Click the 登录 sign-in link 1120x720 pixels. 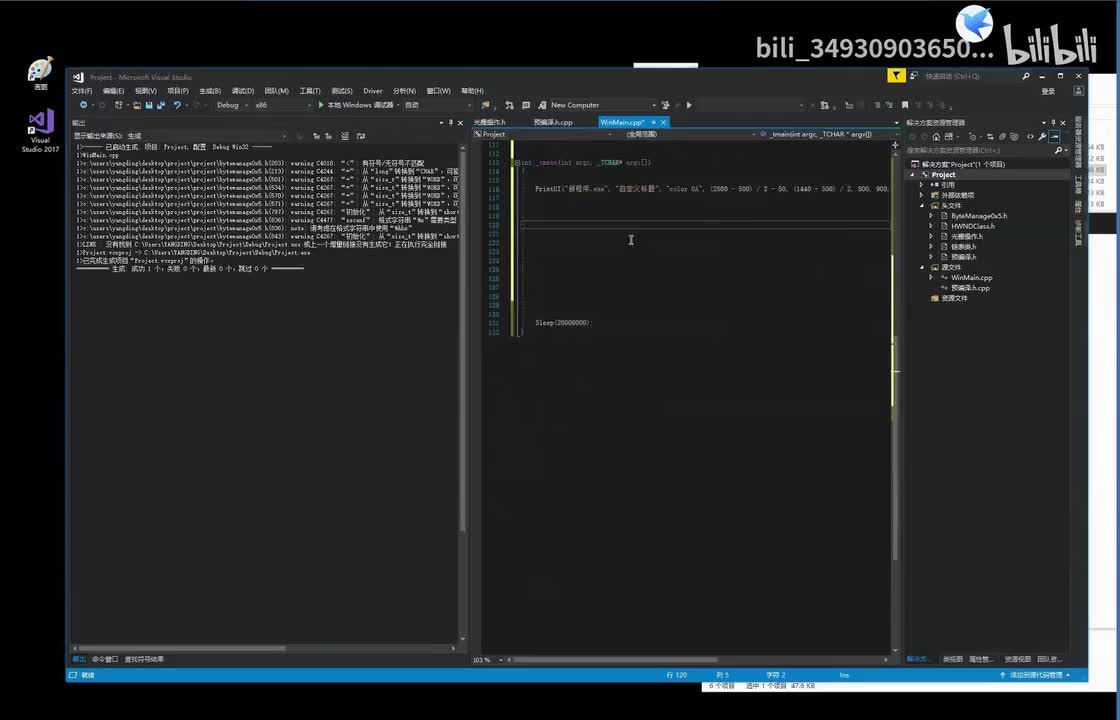click(1048, 91)
